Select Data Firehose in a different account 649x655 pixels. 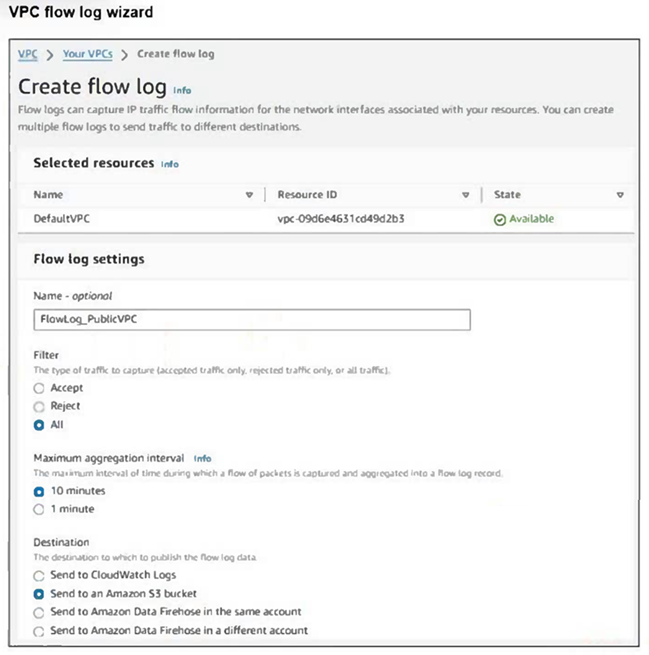point(39,631)
